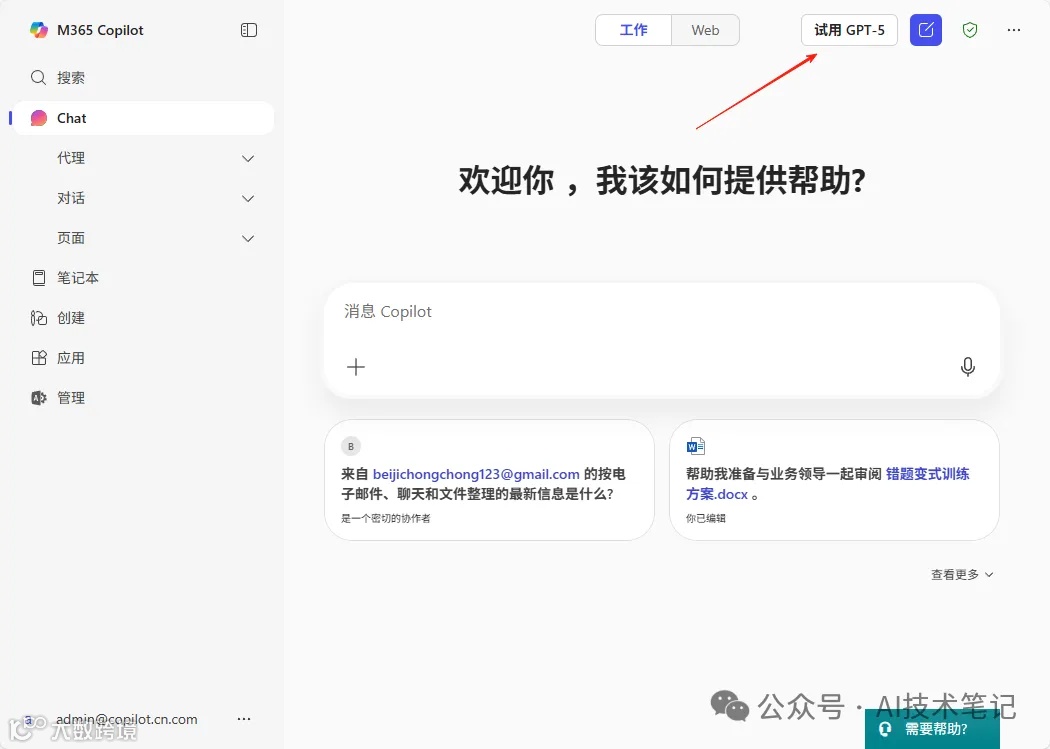Collapse the sidebar with the panel toggle icon

pos(249,30)
